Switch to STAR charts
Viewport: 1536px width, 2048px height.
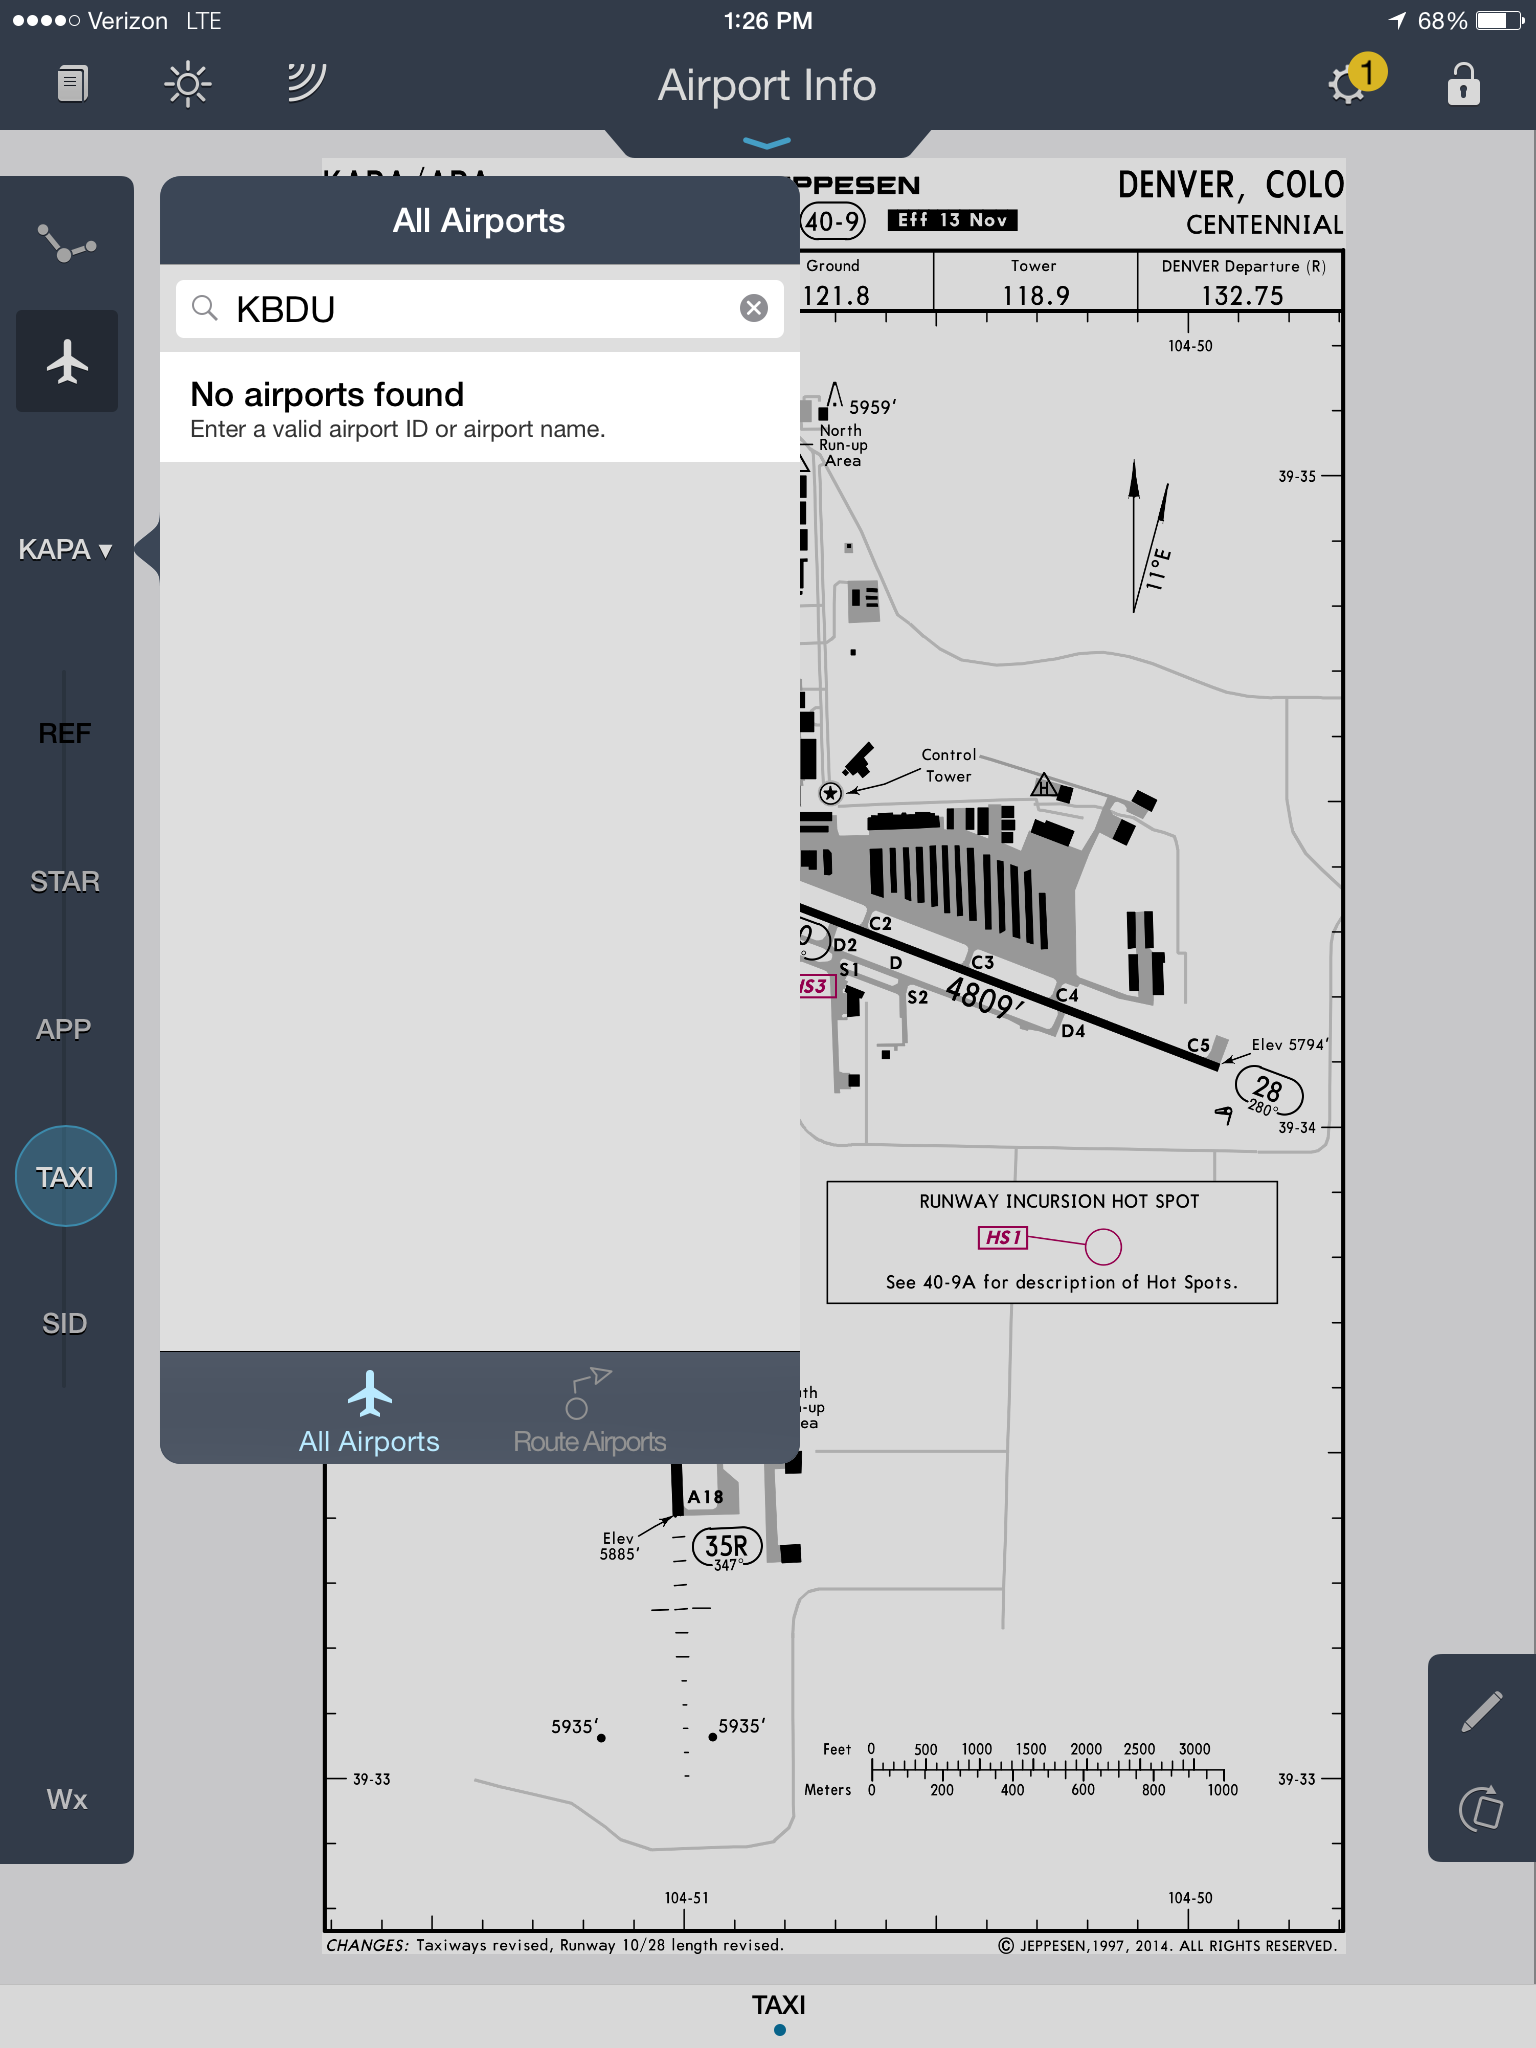click(x=65, y=881)
